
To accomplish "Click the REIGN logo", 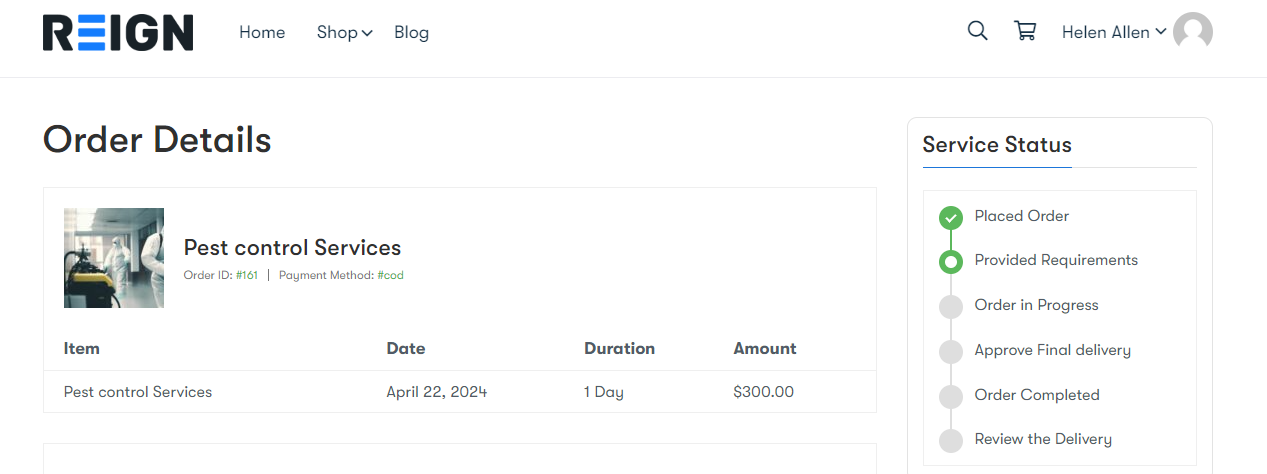I will coord(118,32).
